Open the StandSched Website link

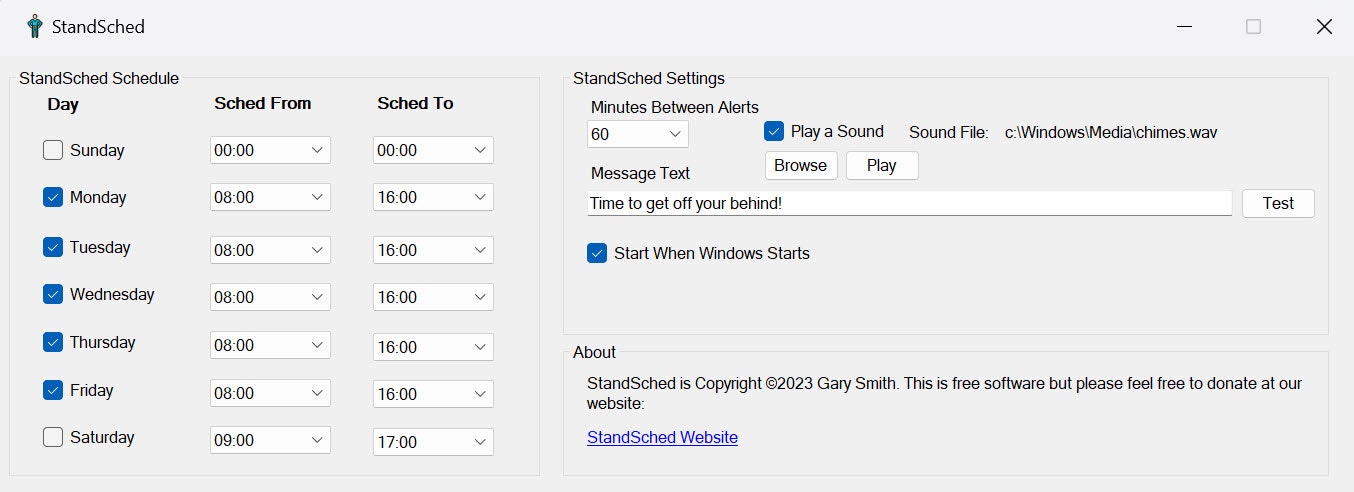pyautogui.click(x=662, y=437)
